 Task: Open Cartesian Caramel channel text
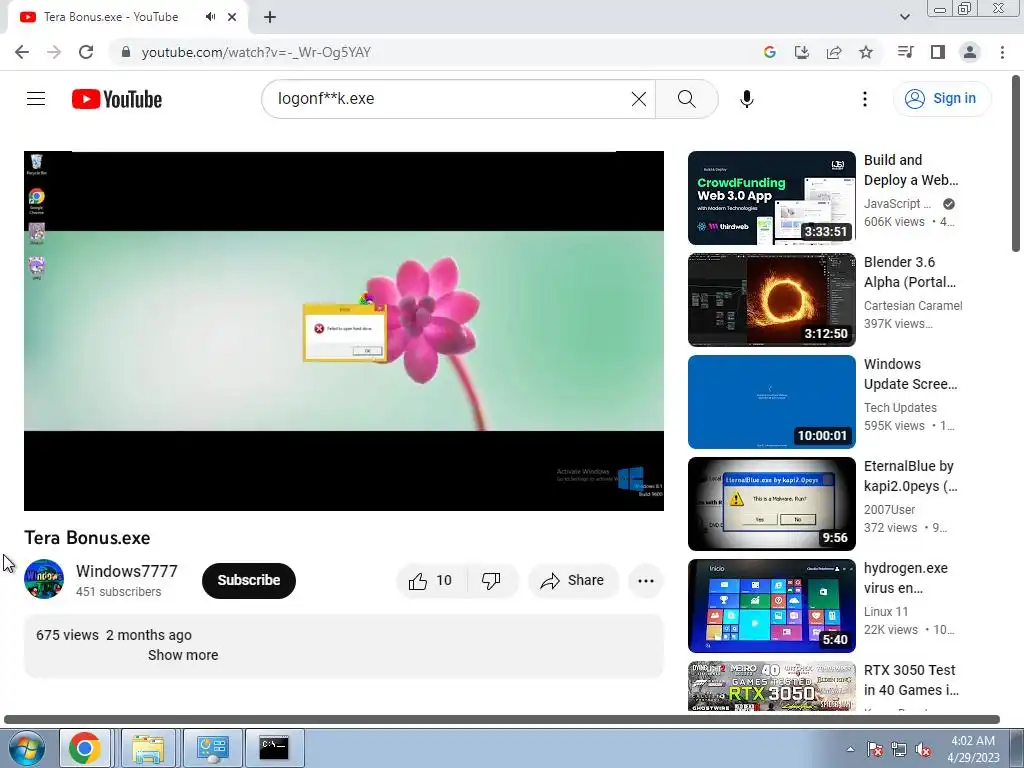913,306
